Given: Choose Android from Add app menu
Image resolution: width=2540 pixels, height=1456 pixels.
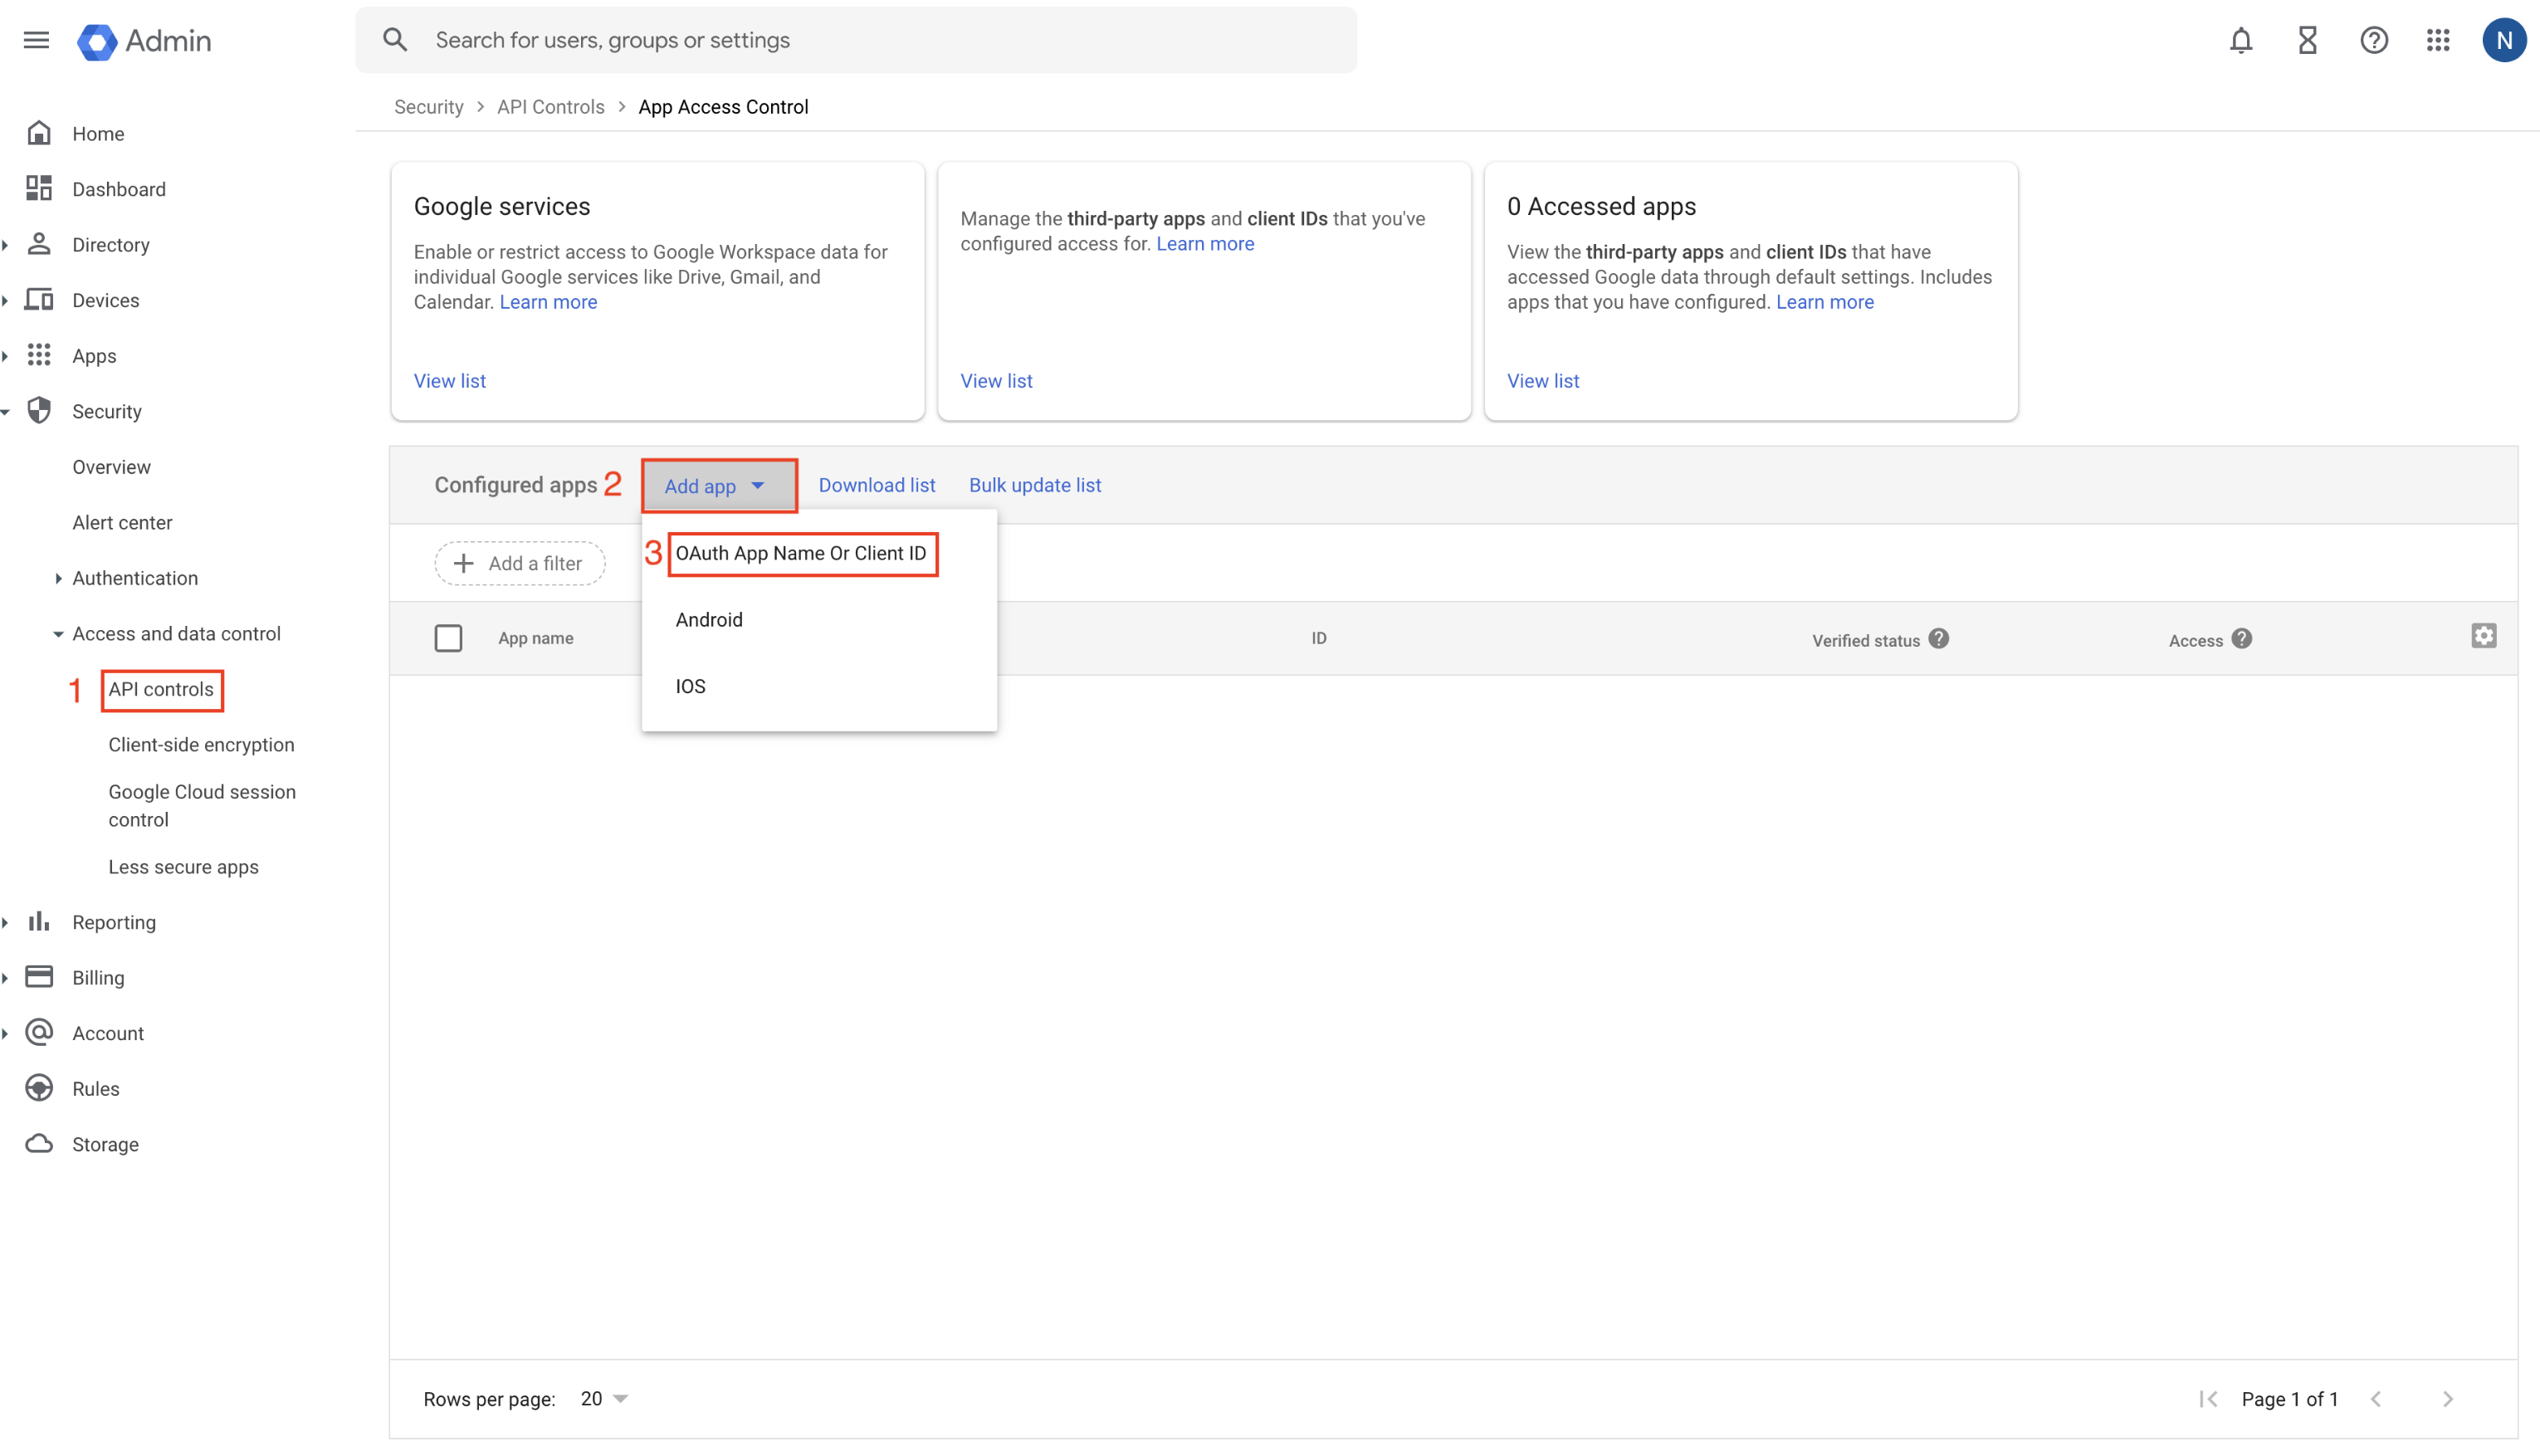Looking at the screenshot, I should 709,620.
